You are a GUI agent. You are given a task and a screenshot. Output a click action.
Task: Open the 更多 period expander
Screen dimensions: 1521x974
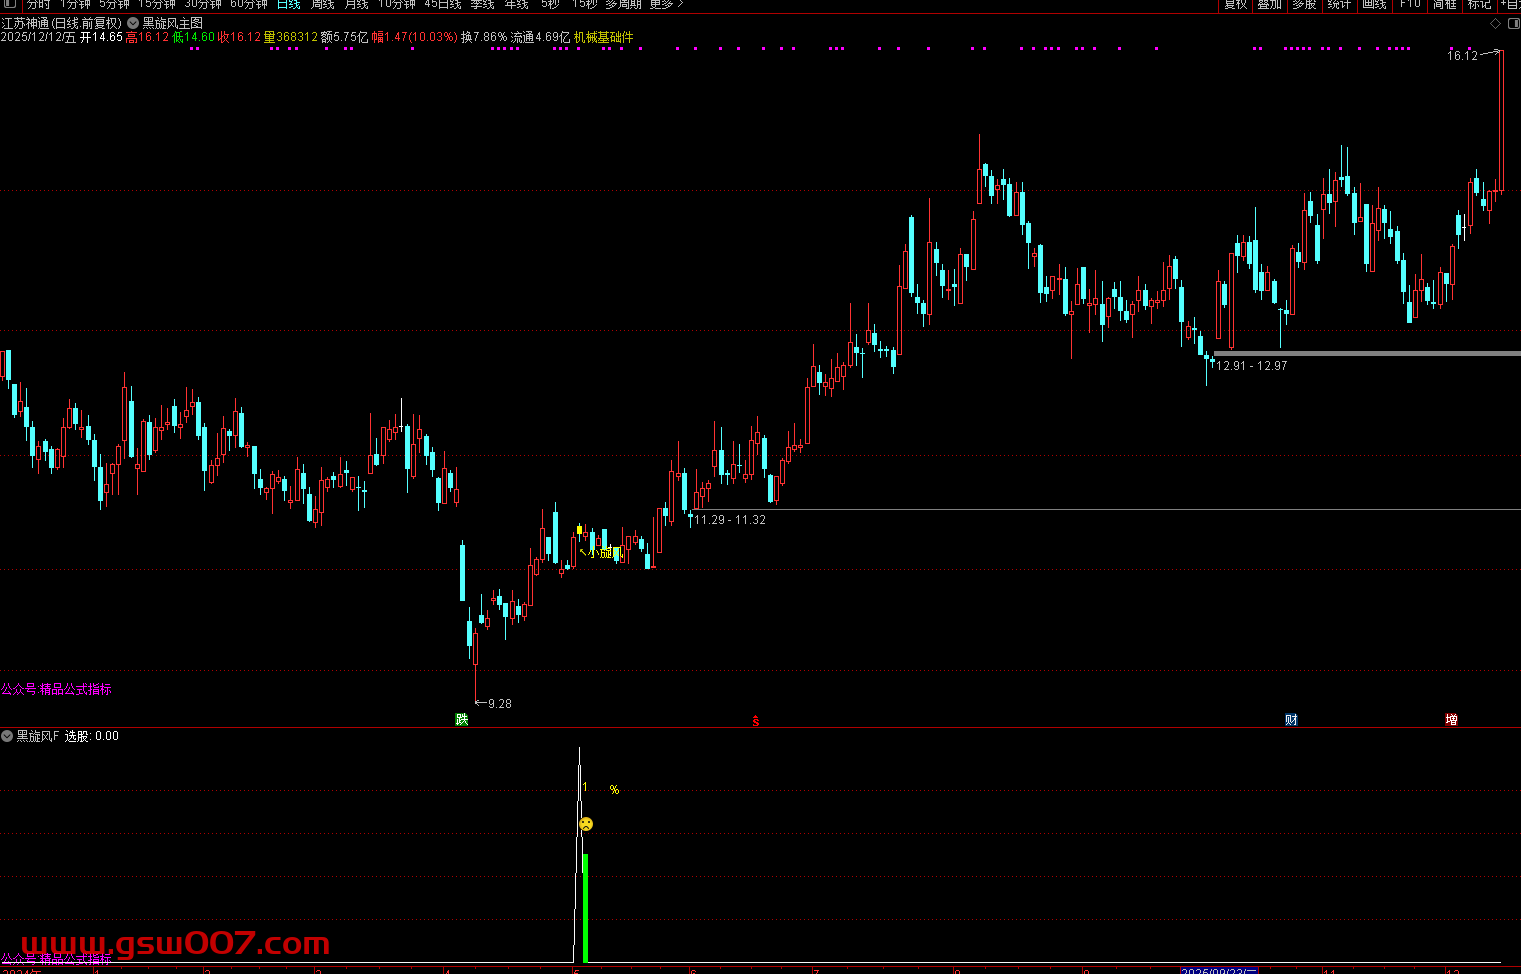(666, 4)
